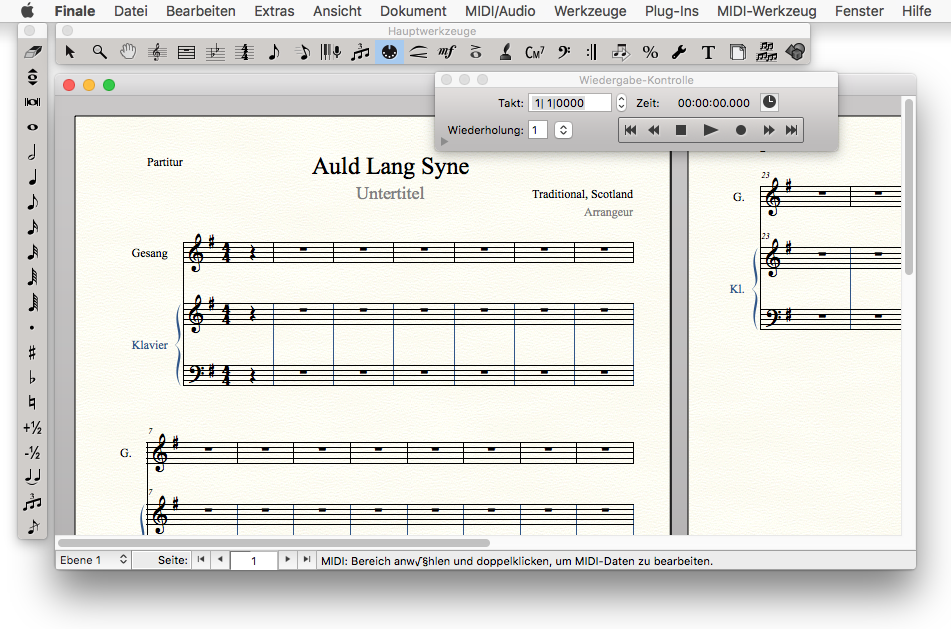
Task: Select the Zoom magnifier tool
Action: coord(99,52)
